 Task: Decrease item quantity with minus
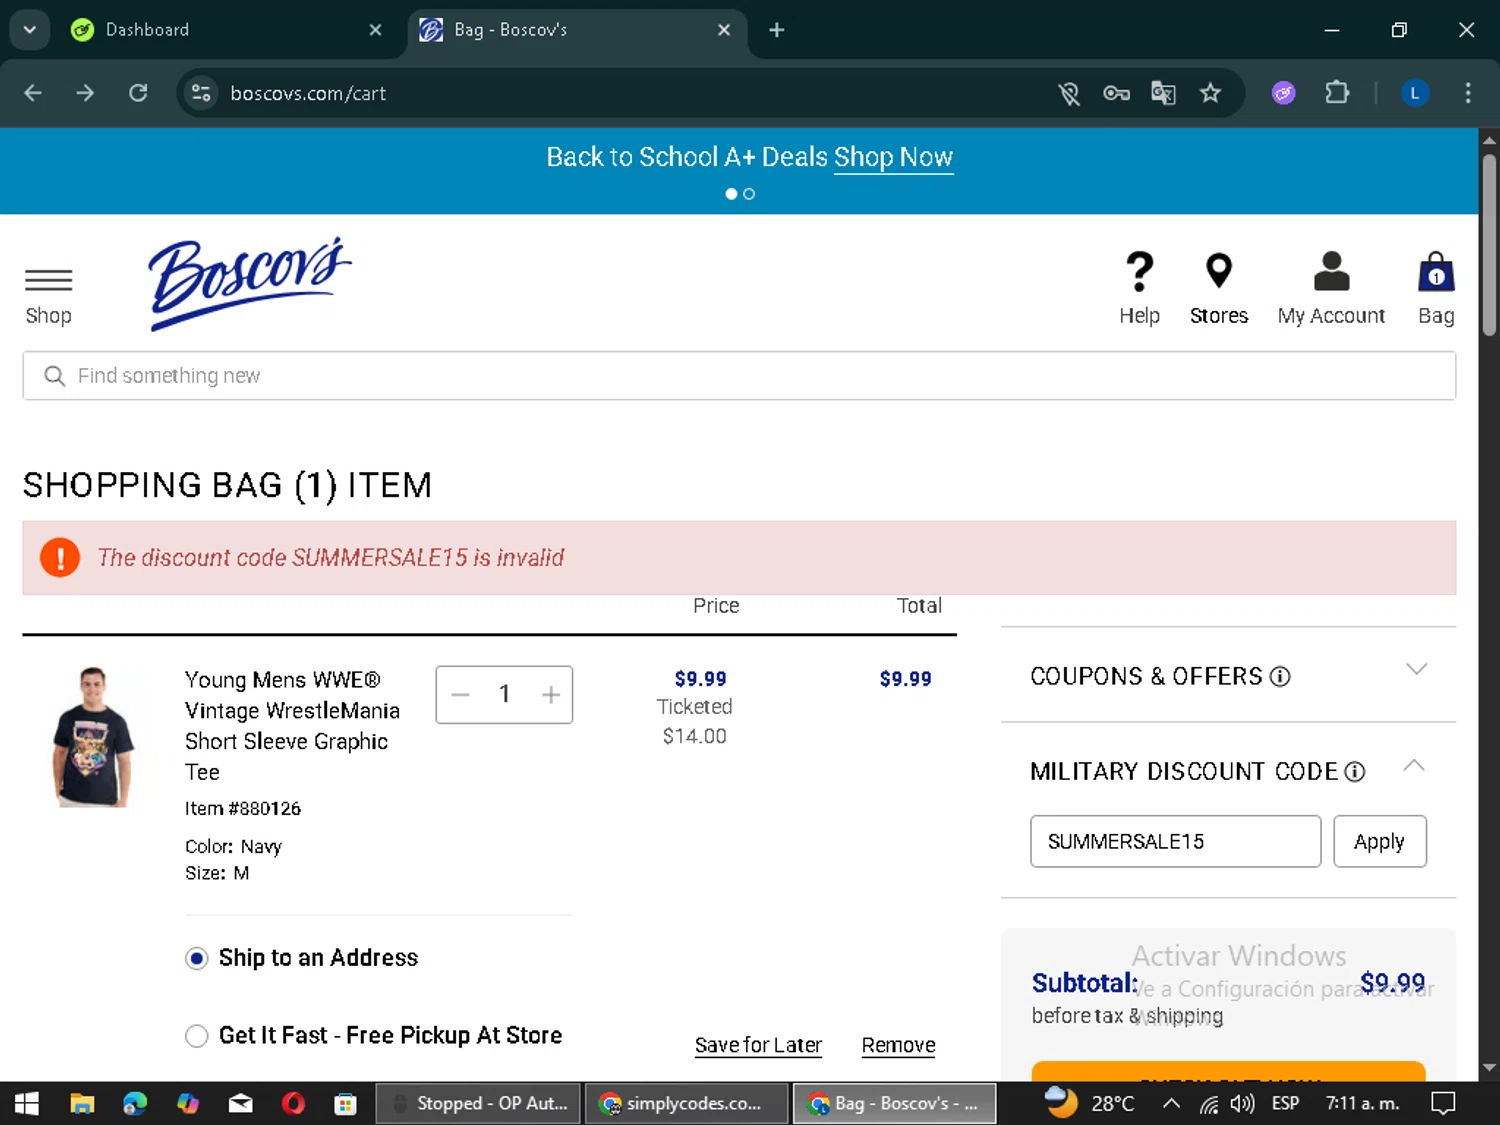[x=460, y=695]
